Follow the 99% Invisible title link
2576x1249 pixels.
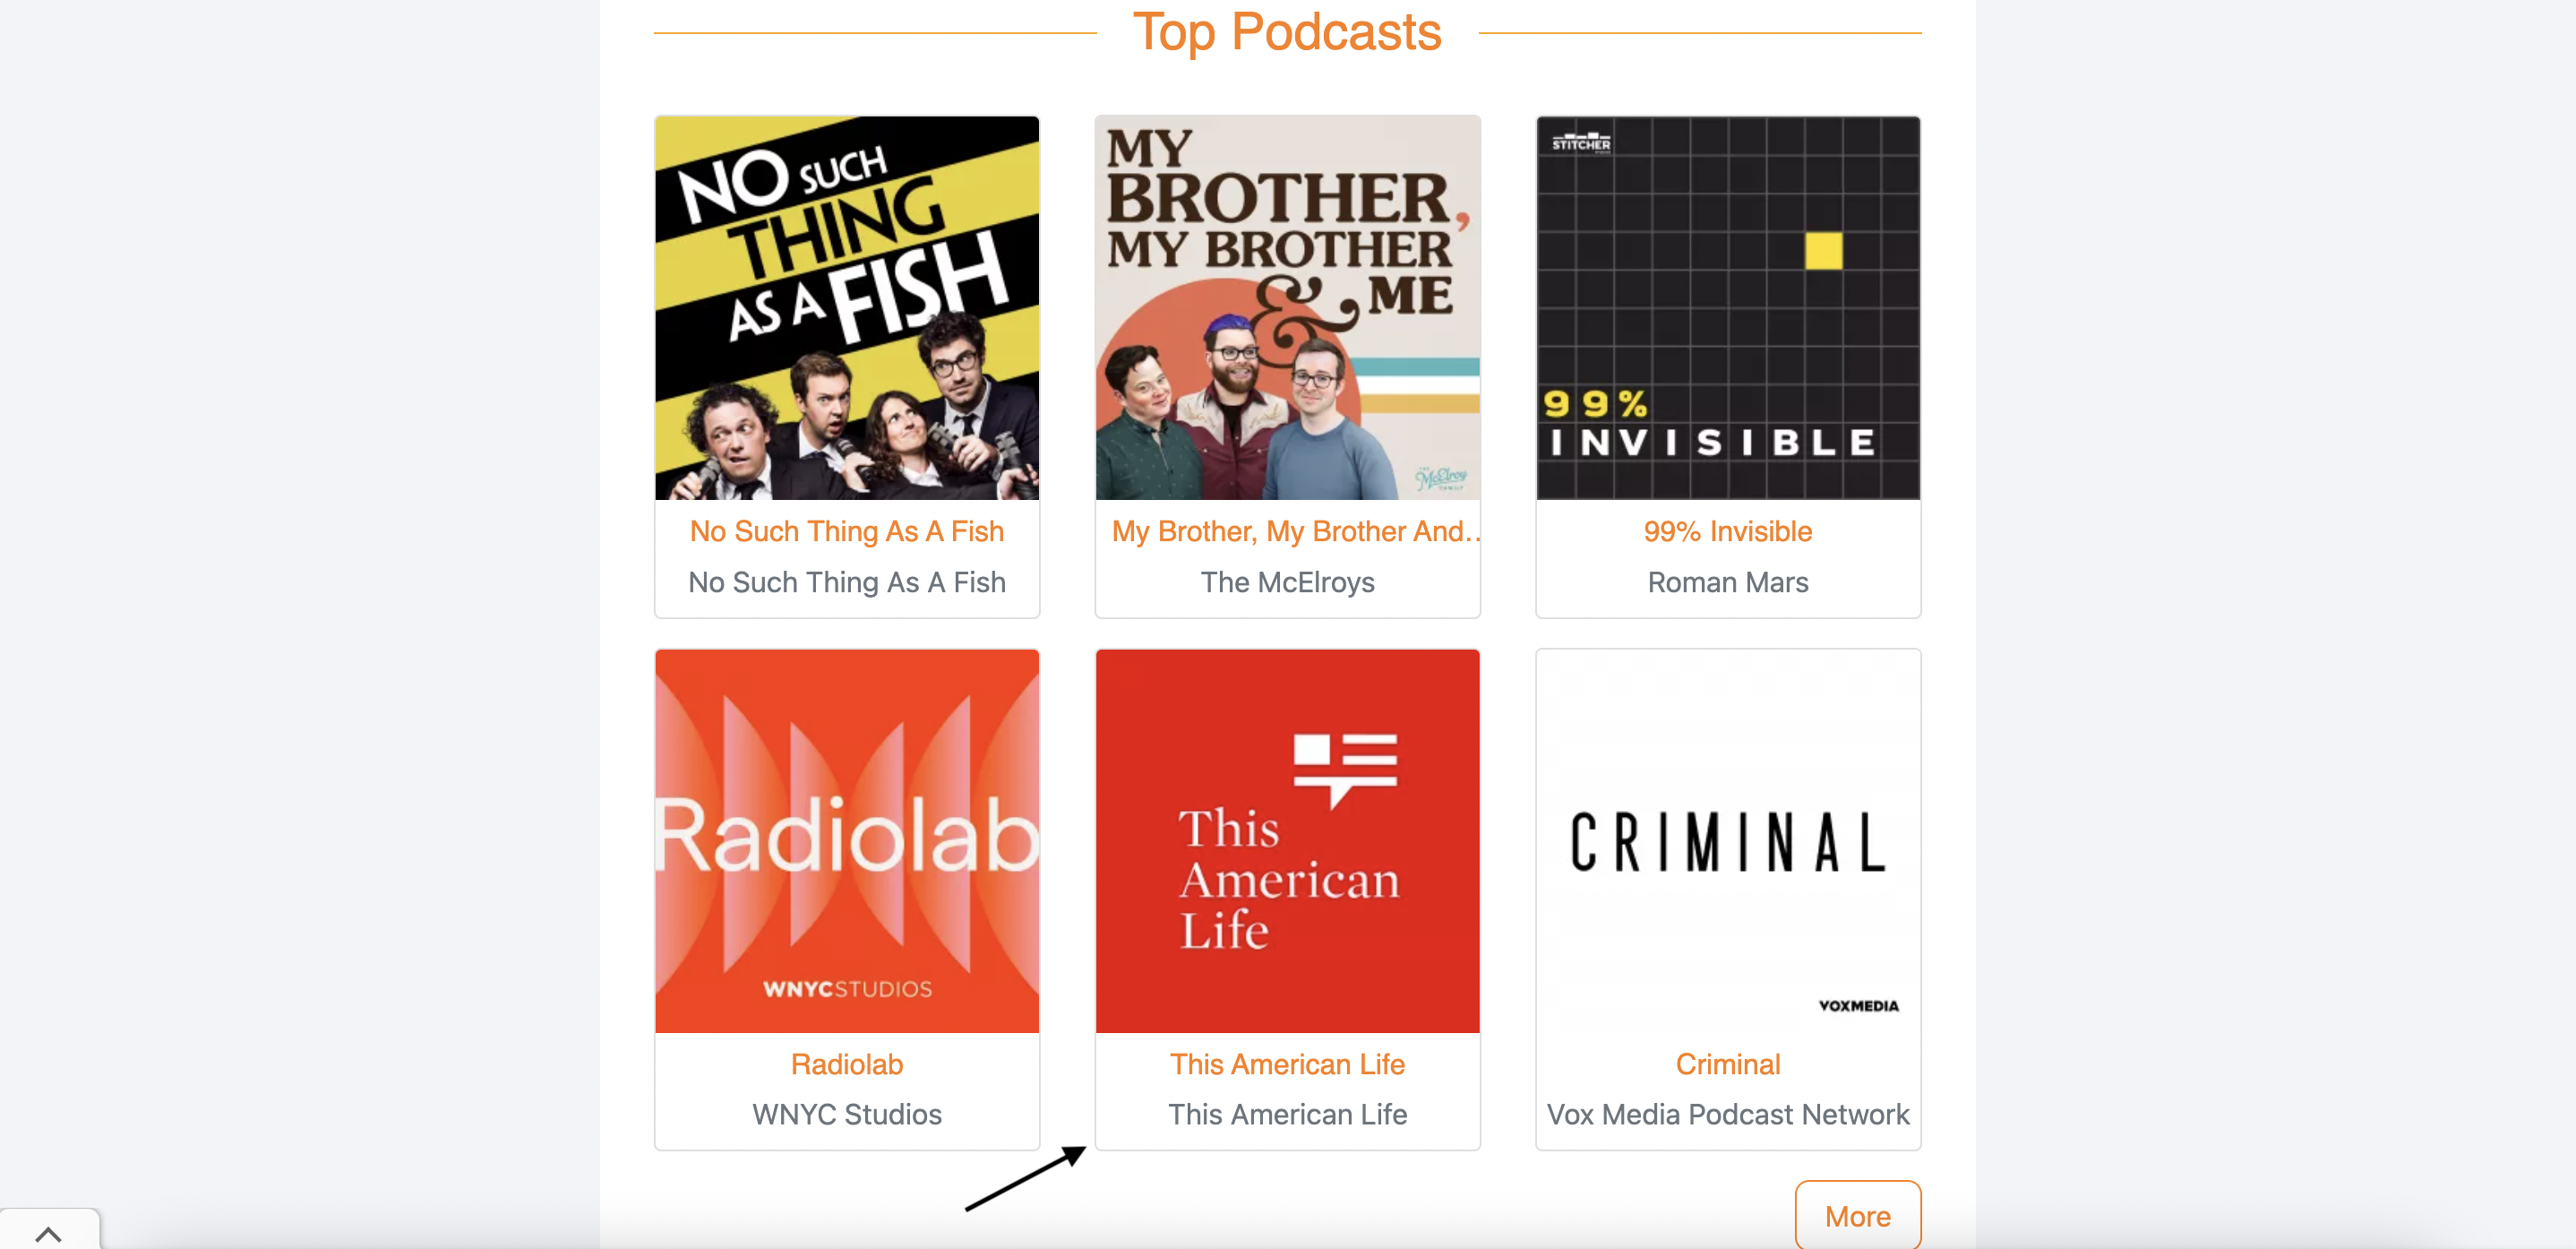pyautogui.click(x=1728, y=531)
